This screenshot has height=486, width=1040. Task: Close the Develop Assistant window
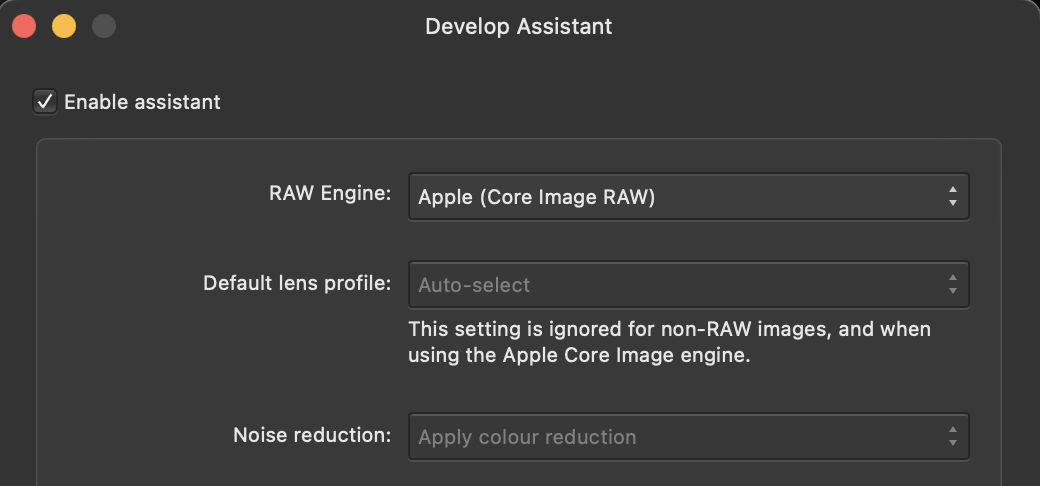coord(24,27)
